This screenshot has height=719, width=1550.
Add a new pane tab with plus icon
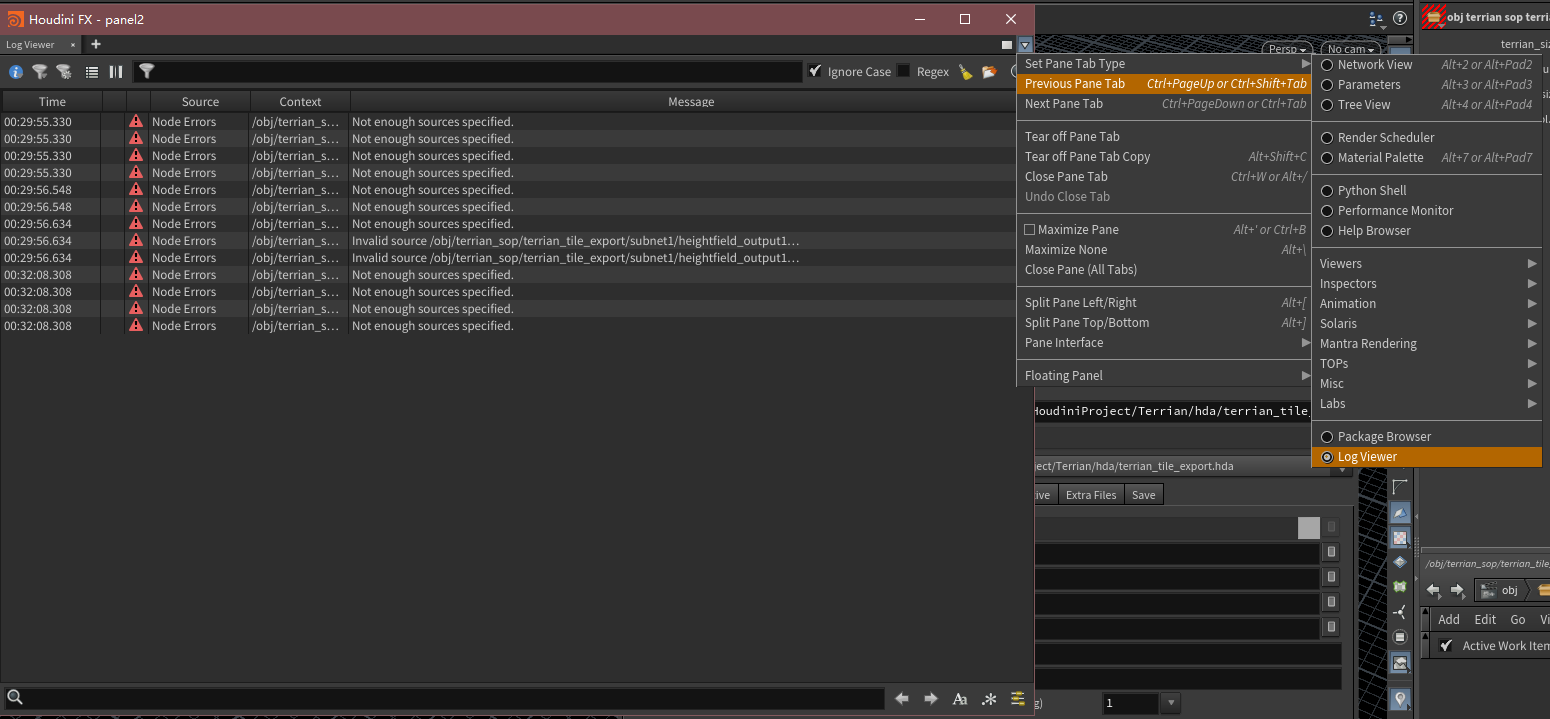[96, 44]
